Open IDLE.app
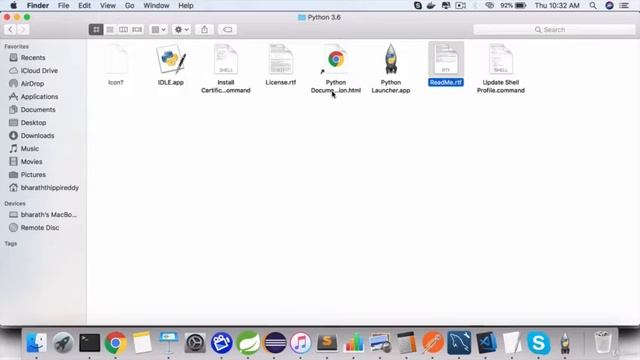This screenshot has height=360, width=640. point(171,60)
